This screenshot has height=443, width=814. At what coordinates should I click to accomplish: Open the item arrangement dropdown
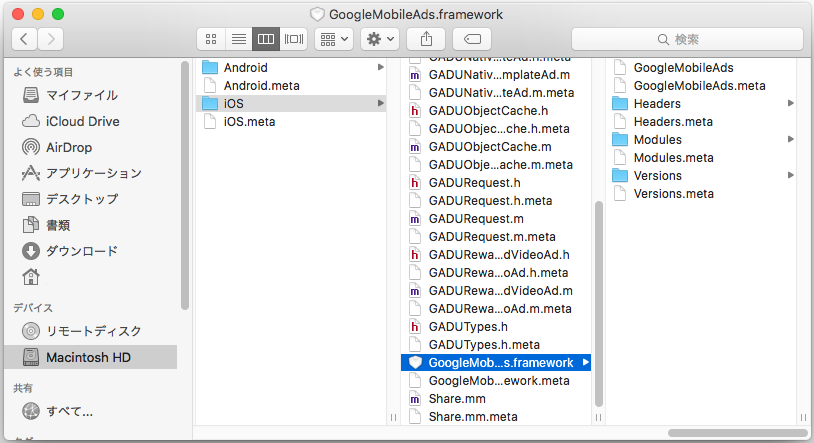[x=334, y=39]
